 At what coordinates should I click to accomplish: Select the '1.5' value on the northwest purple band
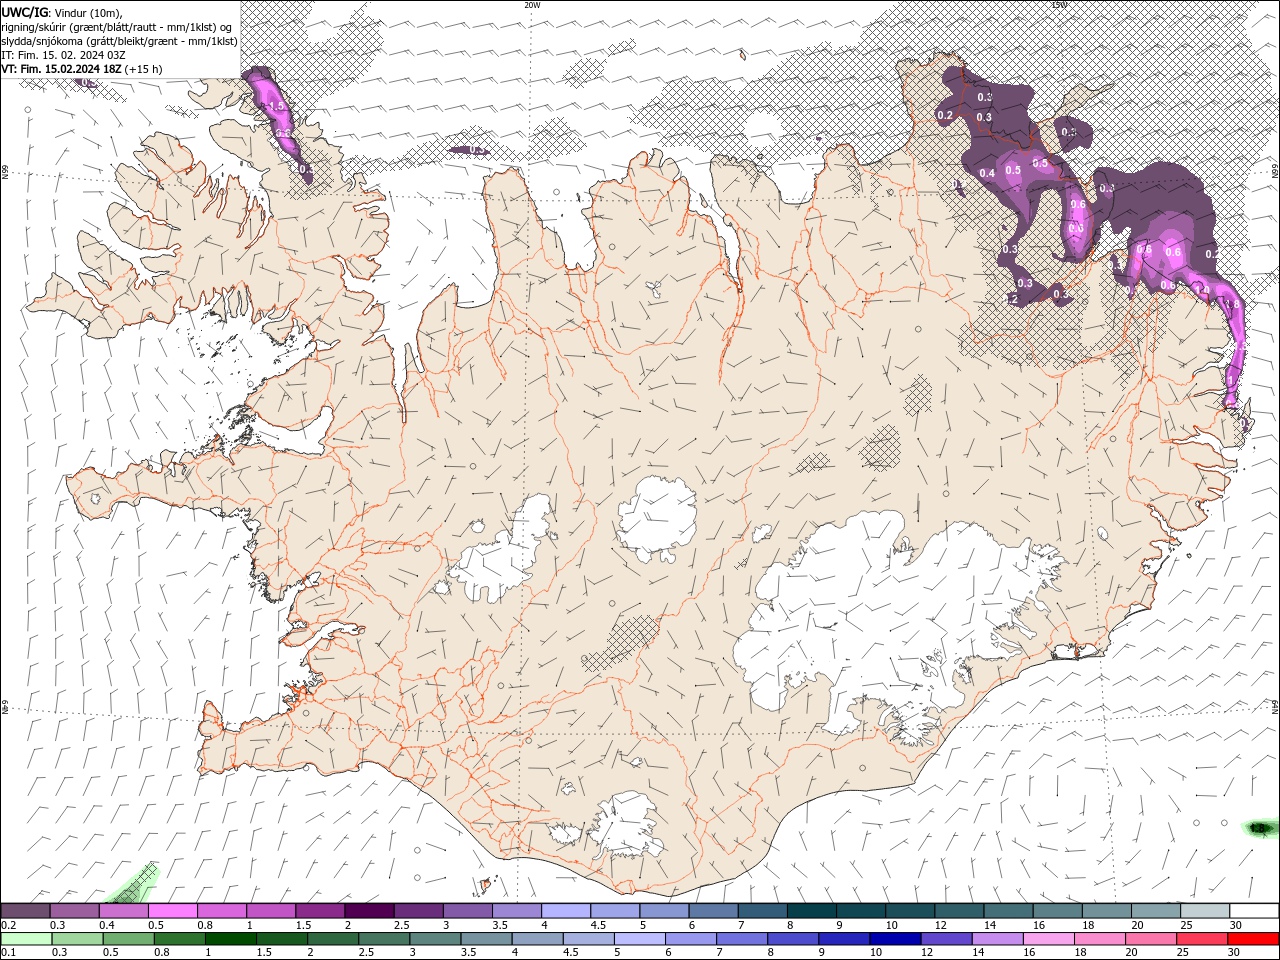pos(278,104)
